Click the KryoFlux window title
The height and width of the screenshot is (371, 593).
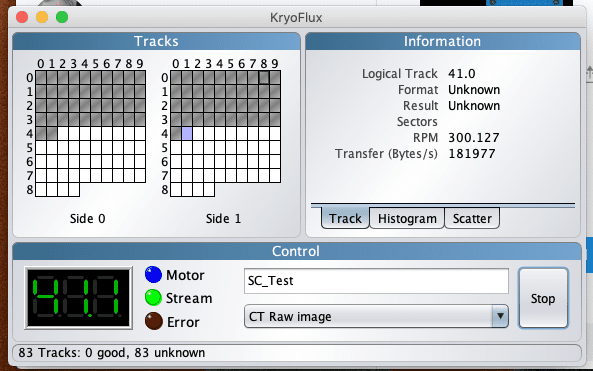click(x=296, y=18)
